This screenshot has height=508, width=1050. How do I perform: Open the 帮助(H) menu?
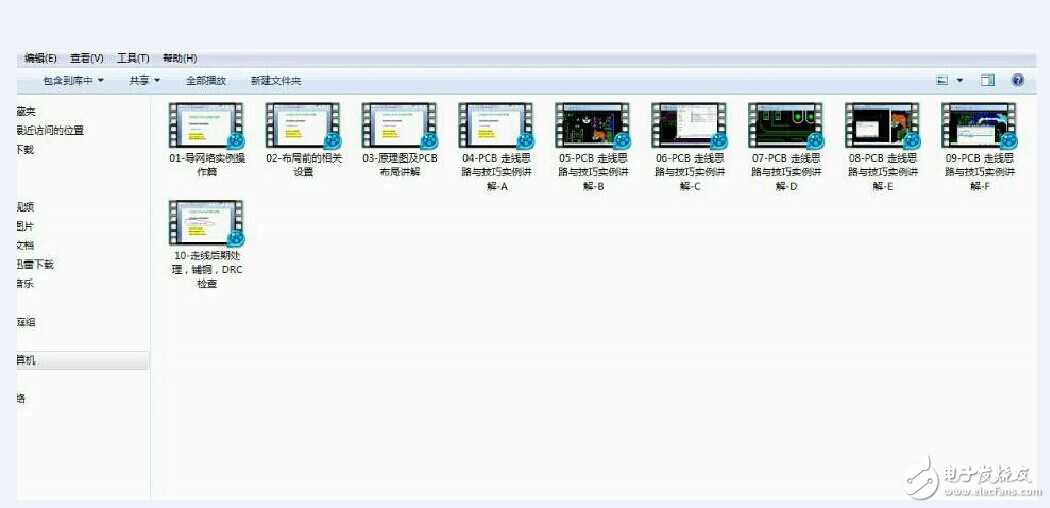tap(180, 59)
